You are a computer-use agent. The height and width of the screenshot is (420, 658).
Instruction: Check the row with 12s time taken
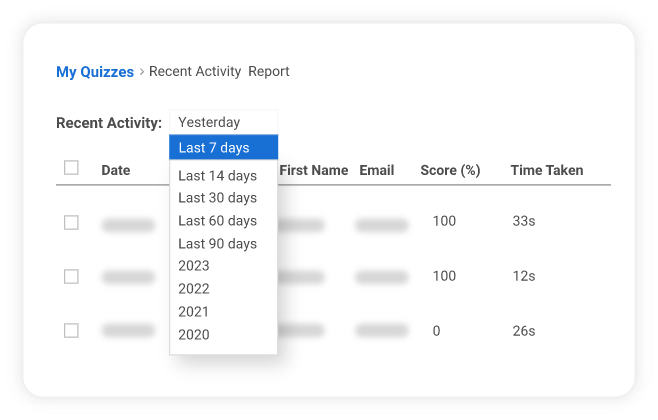click(x=71, y=276)
